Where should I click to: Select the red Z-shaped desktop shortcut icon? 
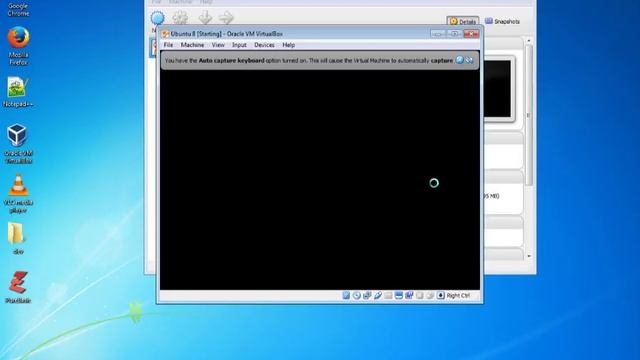point(18,282)
